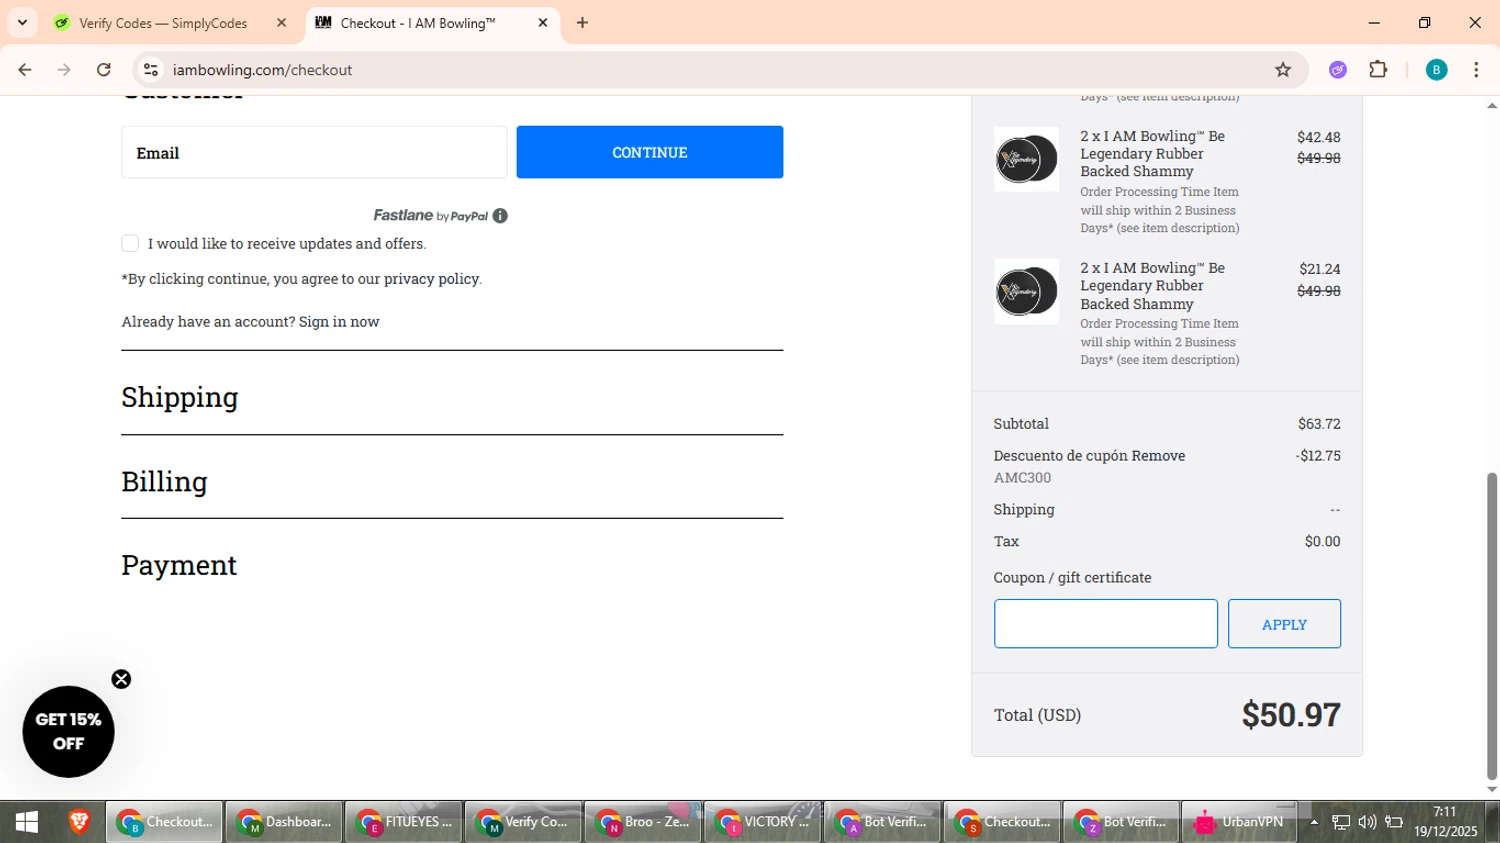Close the Checkout - I AM Bowling tab
The width and height of the screenshot is (1500, 843).
(543, 23)
